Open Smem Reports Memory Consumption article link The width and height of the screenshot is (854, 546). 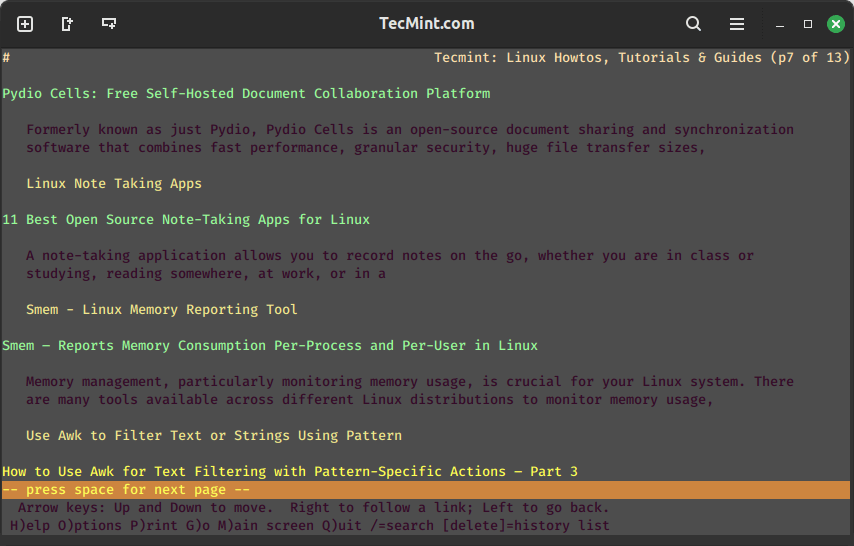point(270,346)
